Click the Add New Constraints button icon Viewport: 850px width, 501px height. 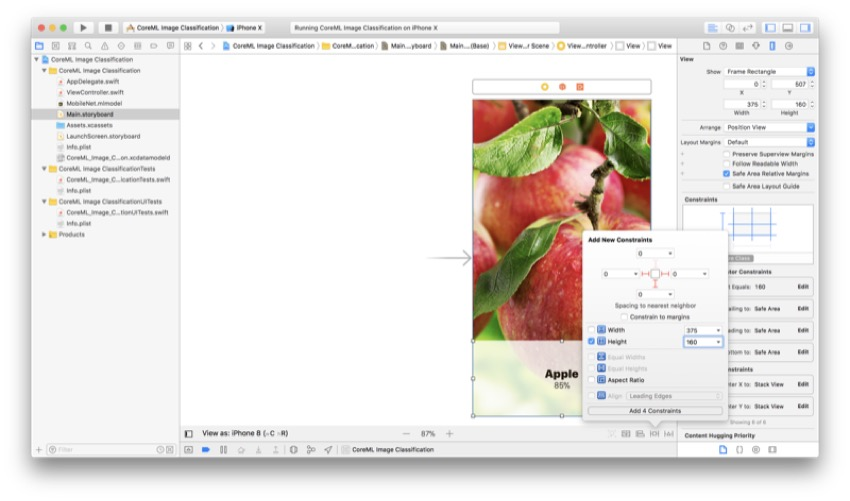click(x=654, y=434)
